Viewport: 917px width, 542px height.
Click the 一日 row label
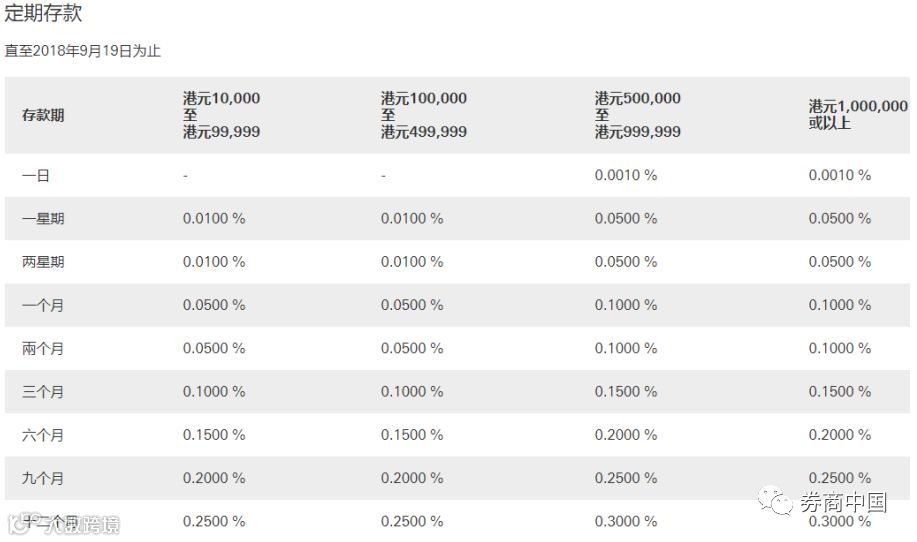(x=36, y=175)
